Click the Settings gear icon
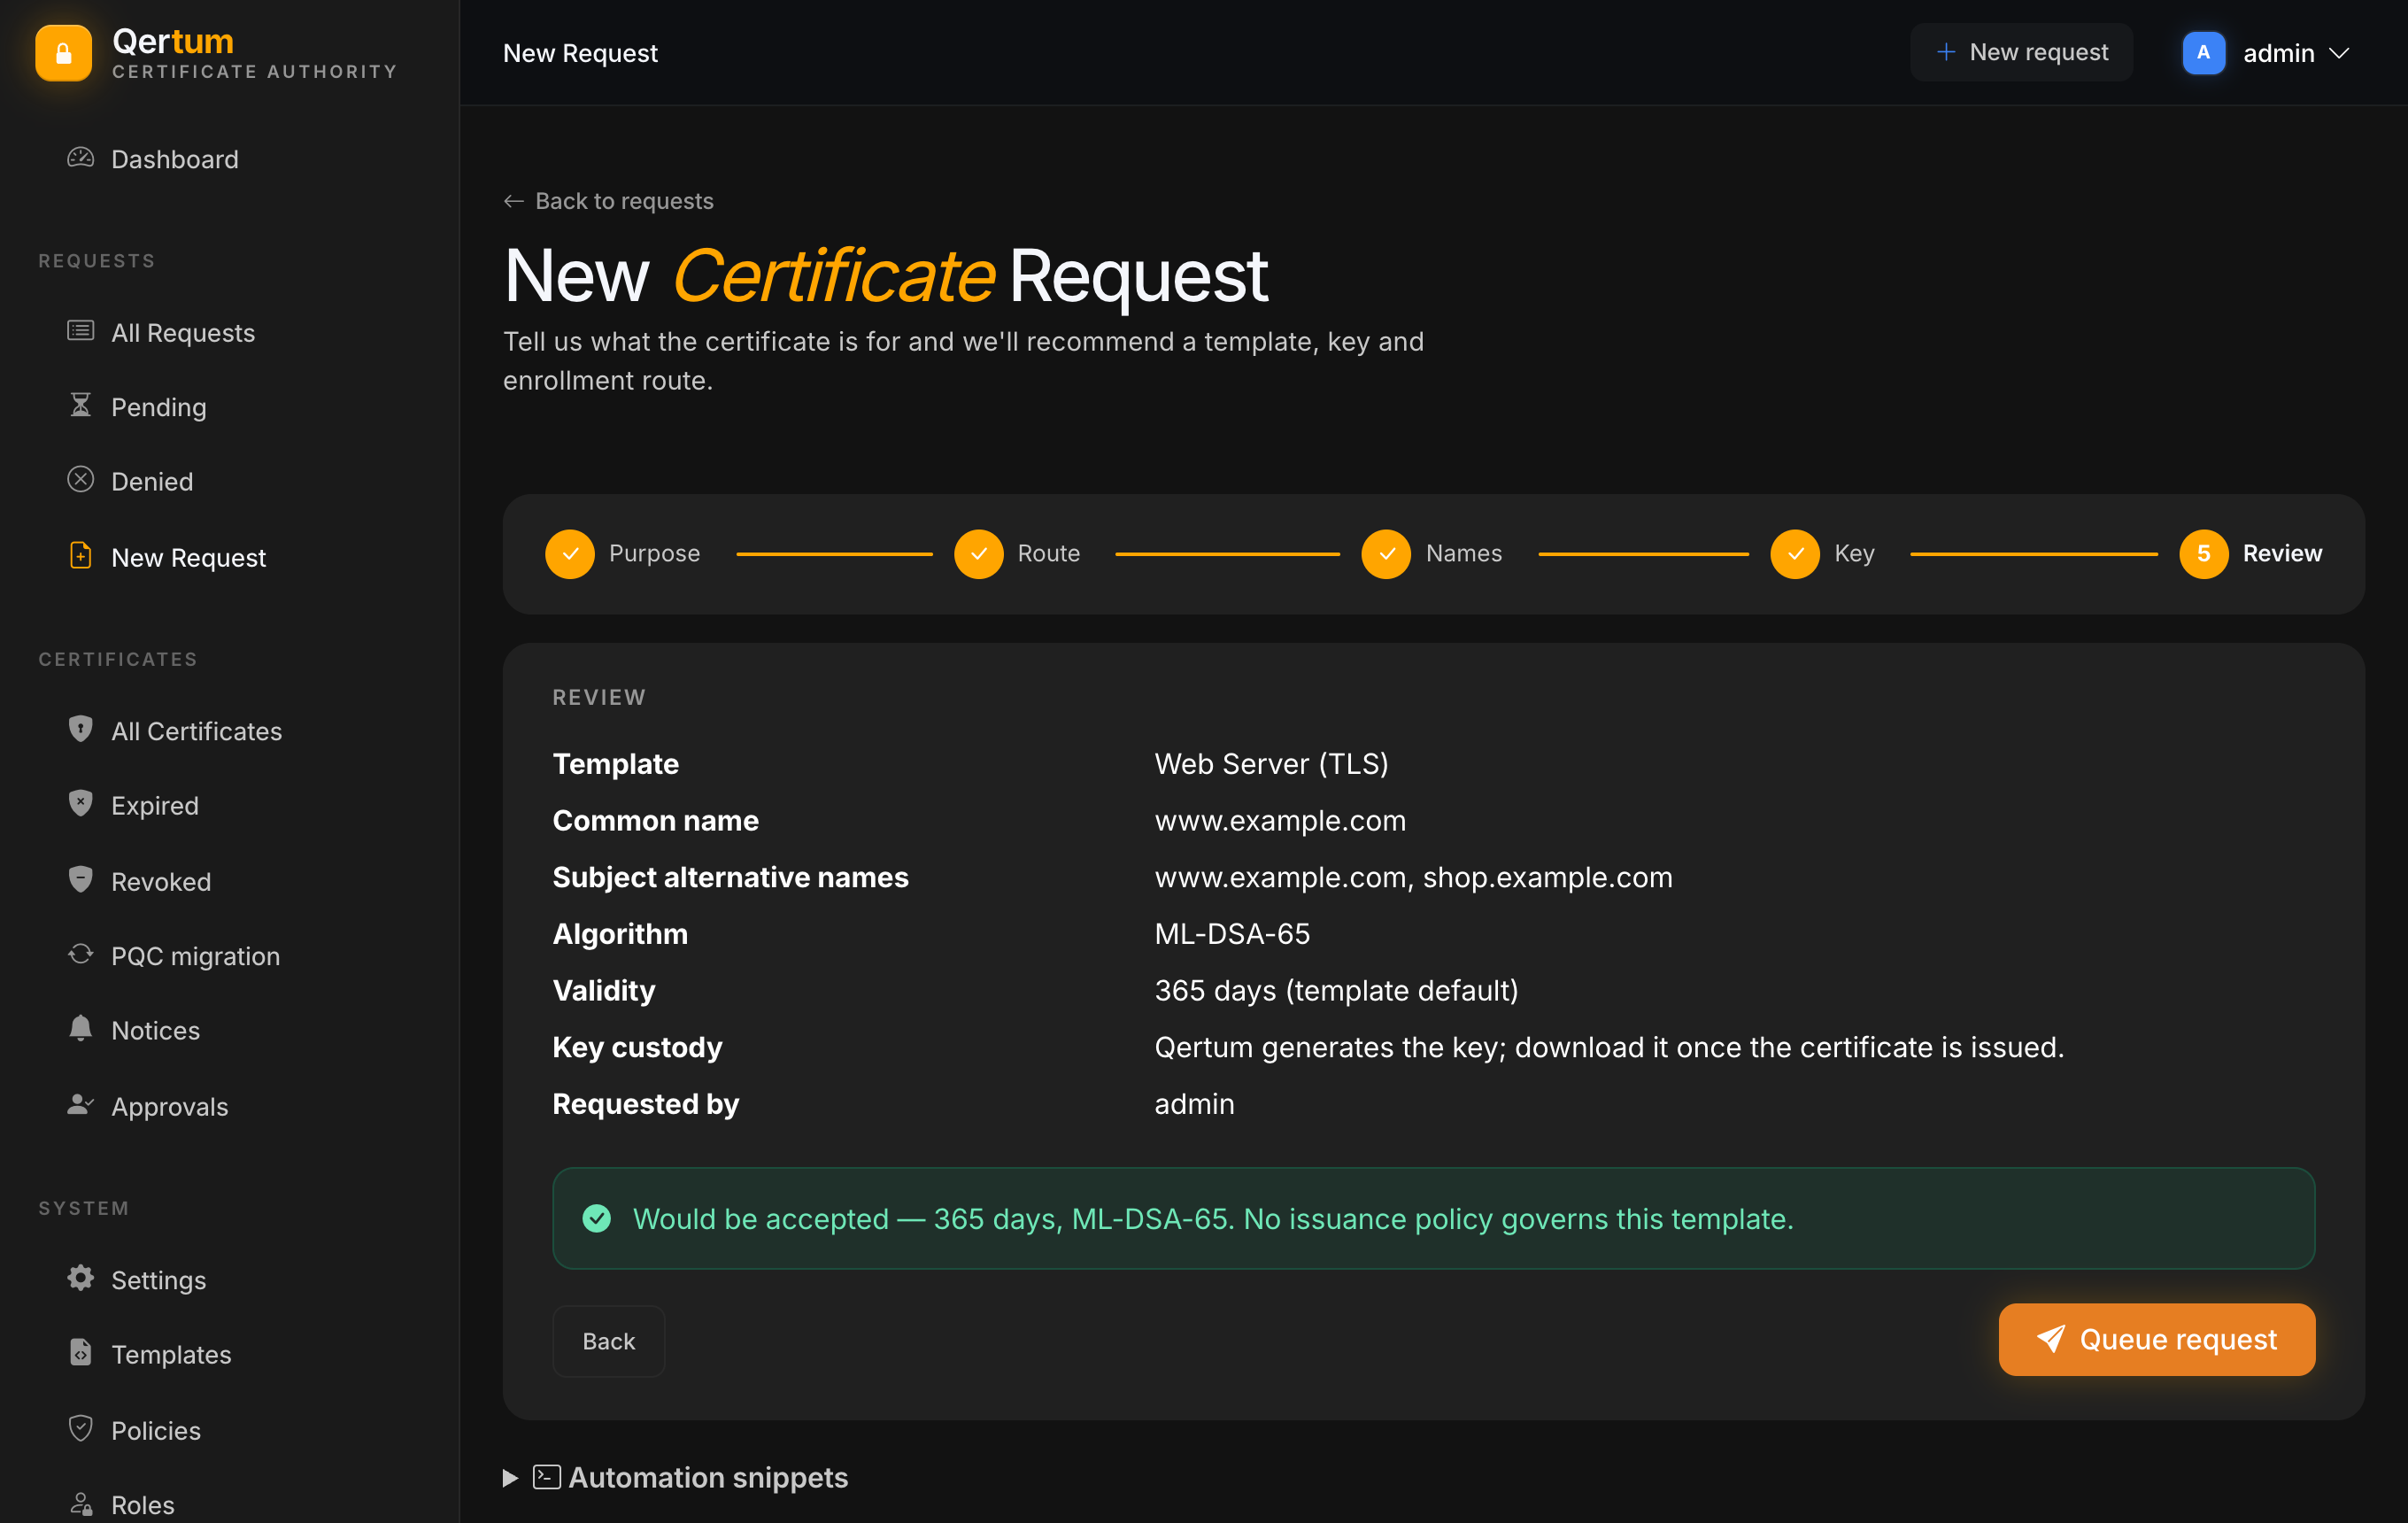The image size is (2408, 1523). tap(81, 1278)
